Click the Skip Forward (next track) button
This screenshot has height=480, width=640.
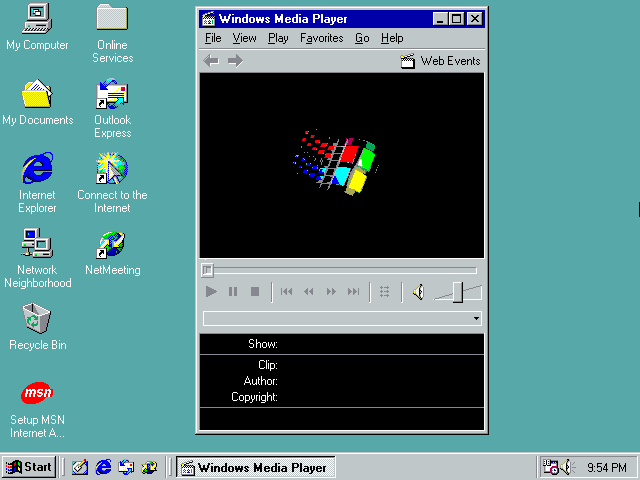tap(353, 291)
